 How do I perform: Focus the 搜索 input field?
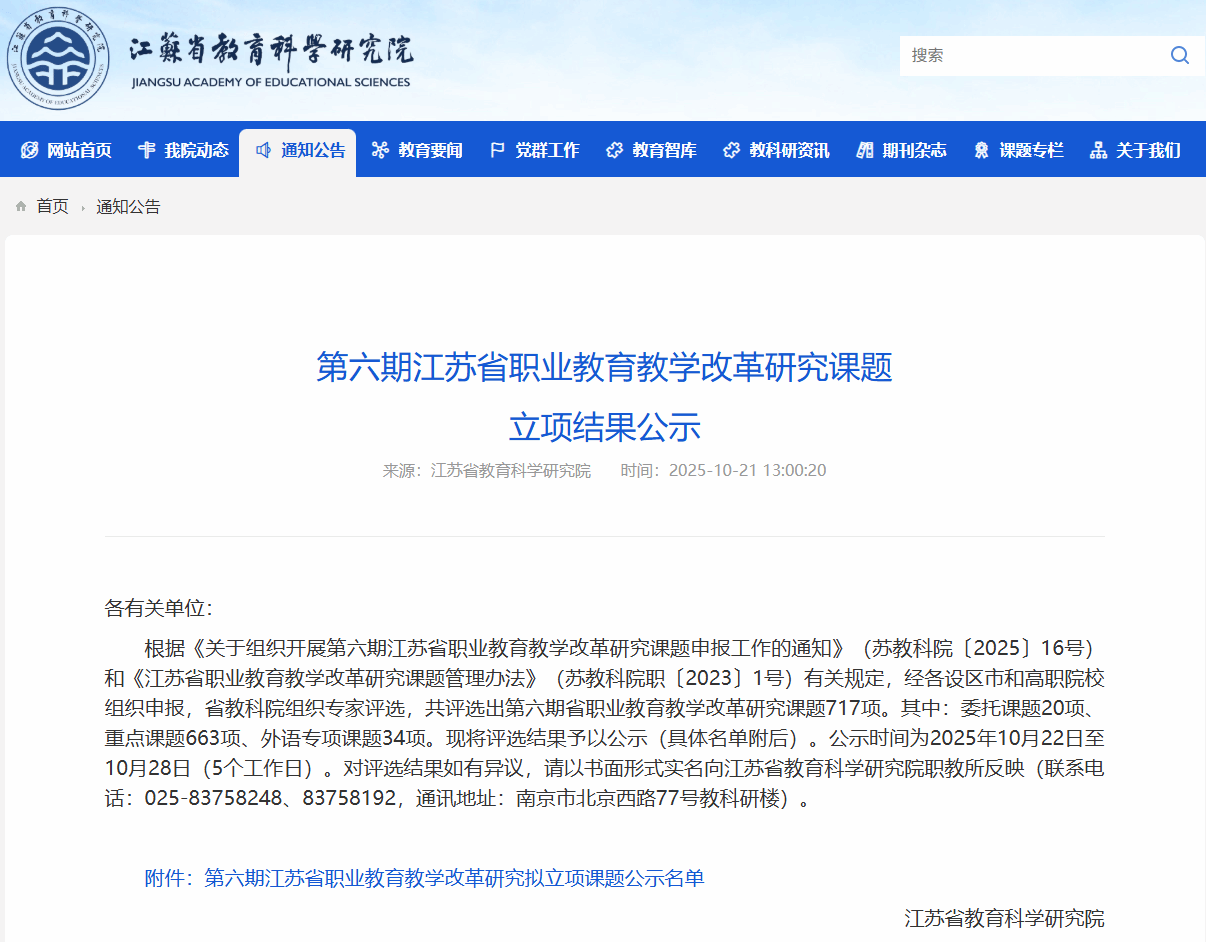[x=1030, y=55]
